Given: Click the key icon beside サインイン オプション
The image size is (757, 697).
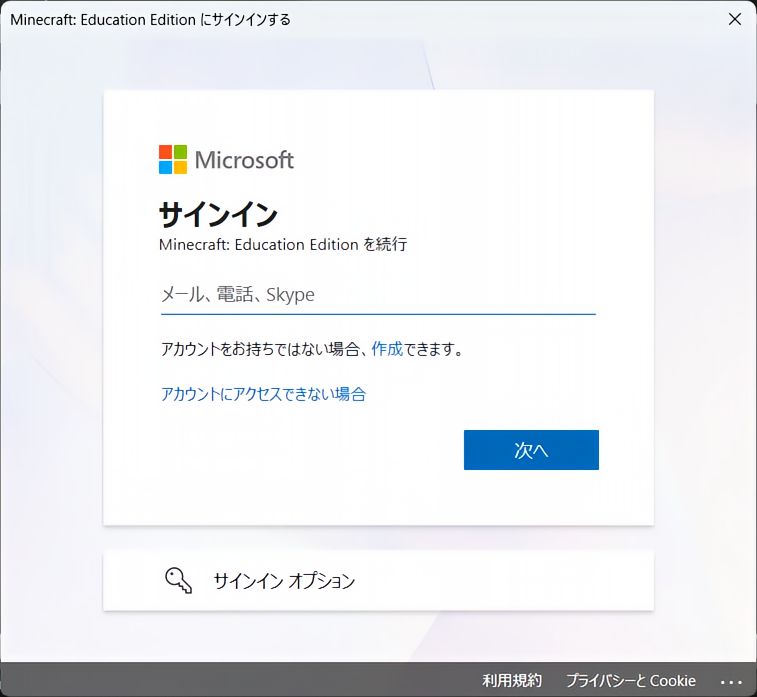Looking at the screenshot, I should tap(178, 580).
